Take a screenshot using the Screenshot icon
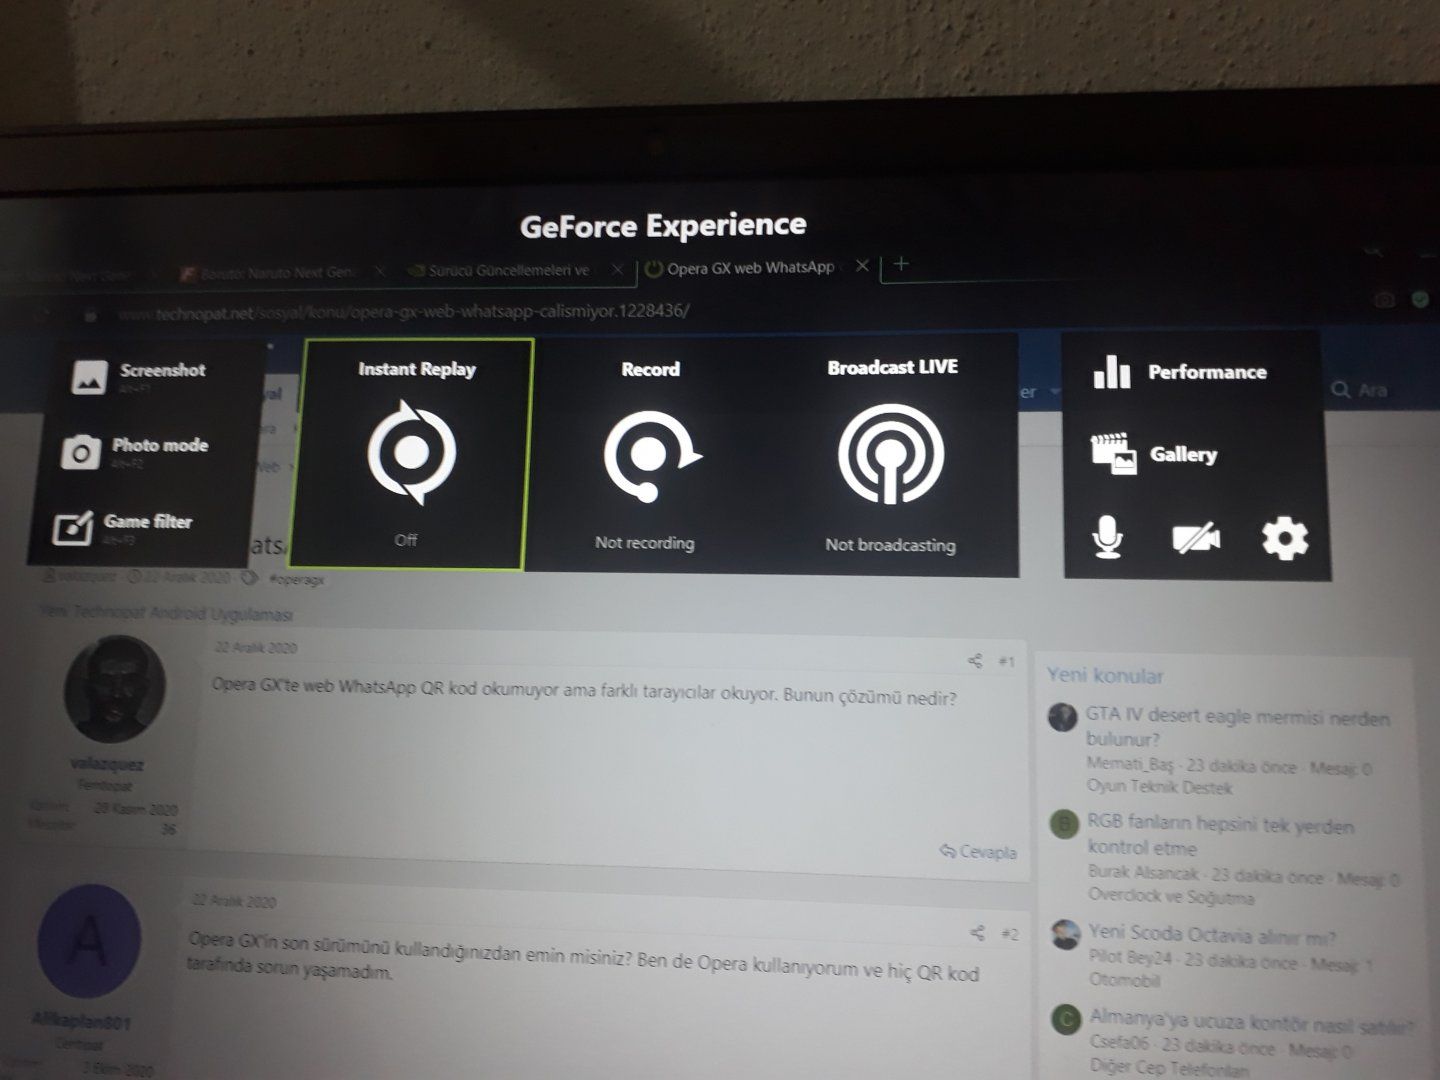This screenshot has height=1080, width=1440. tap(89, 377)
